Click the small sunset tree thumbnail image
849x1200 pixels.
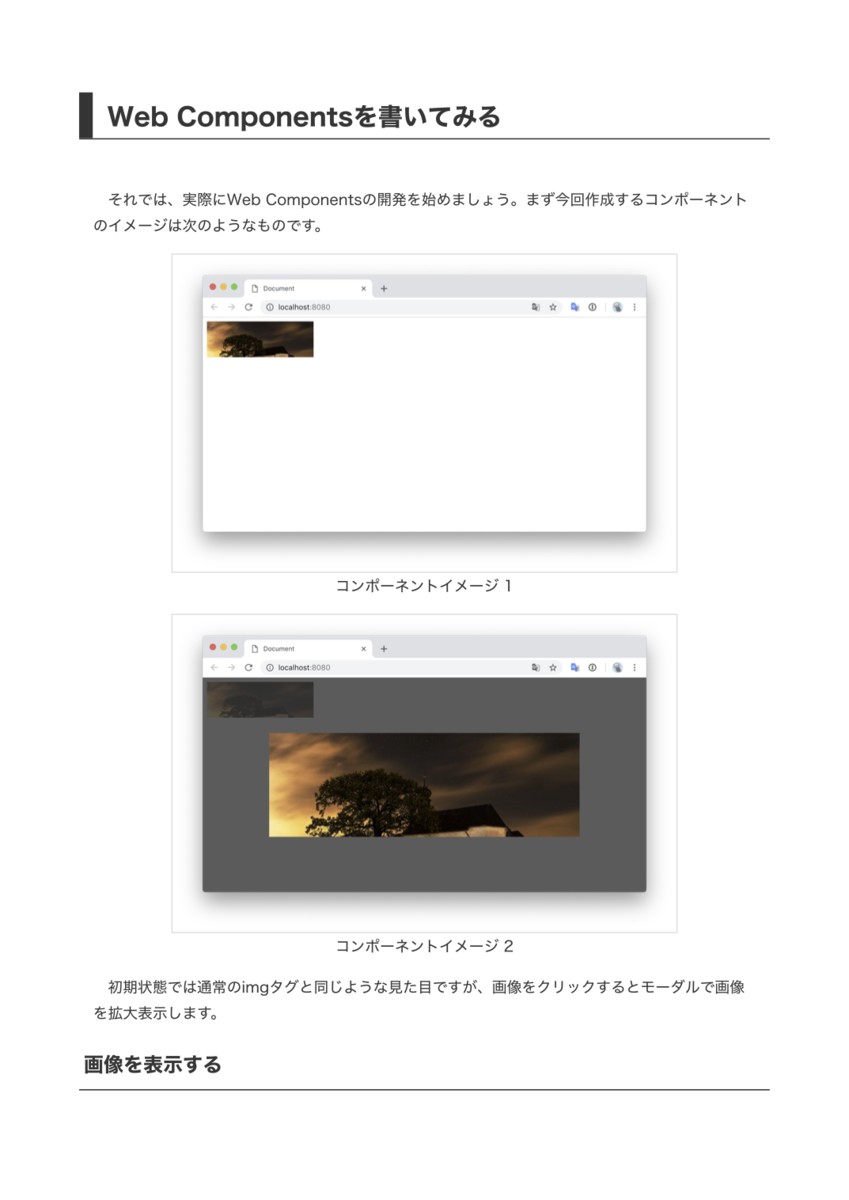(259, 340)
